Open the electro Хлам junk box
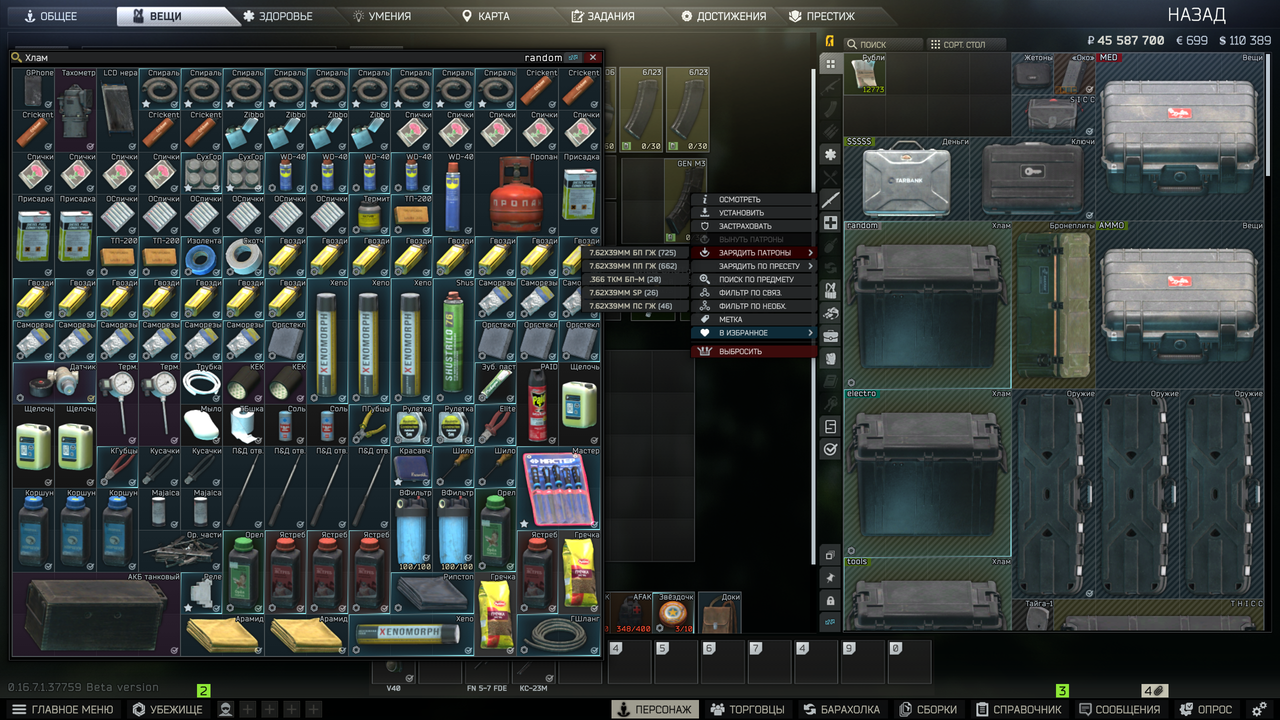Image resolution: width=1280 pixels, height=720 pixels. (x=928, y=472)
